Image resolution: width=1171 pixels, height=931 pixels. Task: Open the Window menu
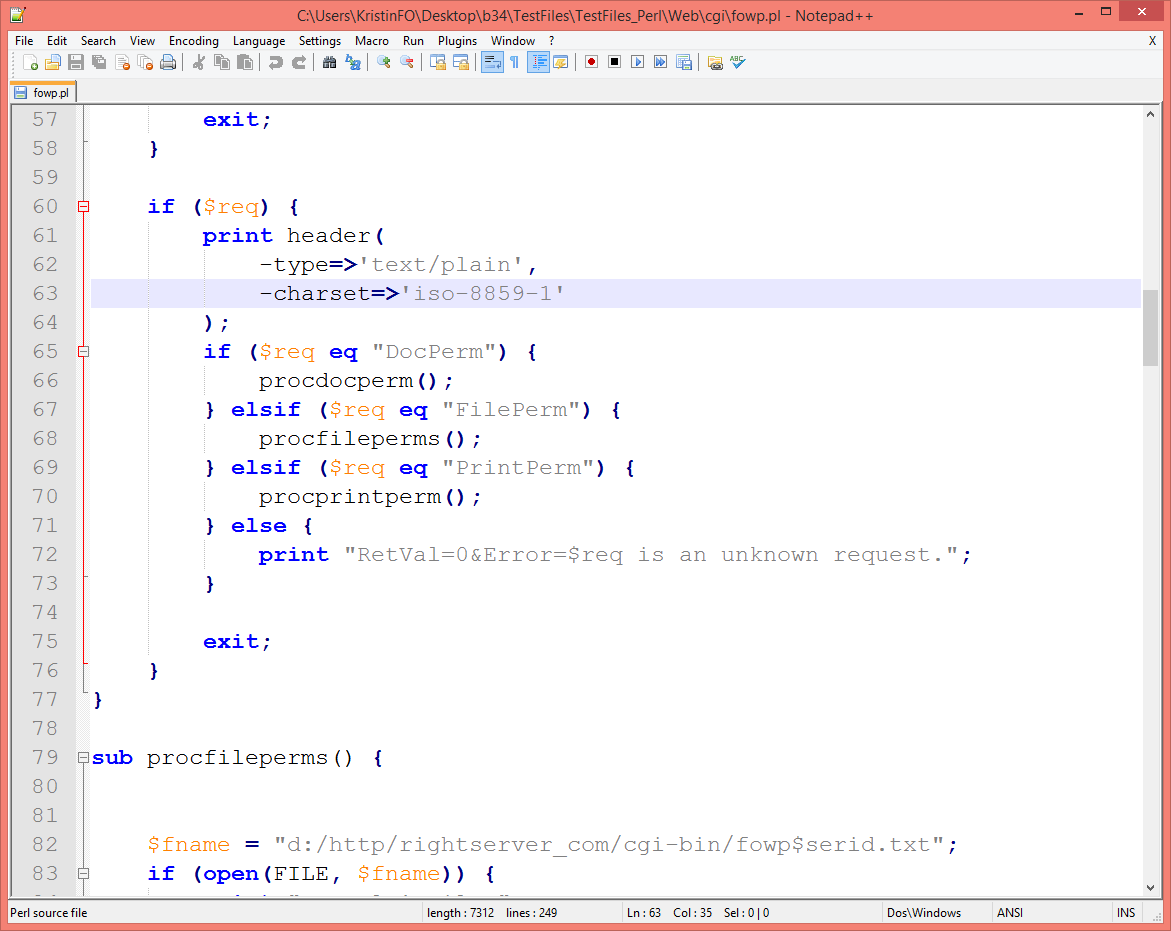coord(512,41)
